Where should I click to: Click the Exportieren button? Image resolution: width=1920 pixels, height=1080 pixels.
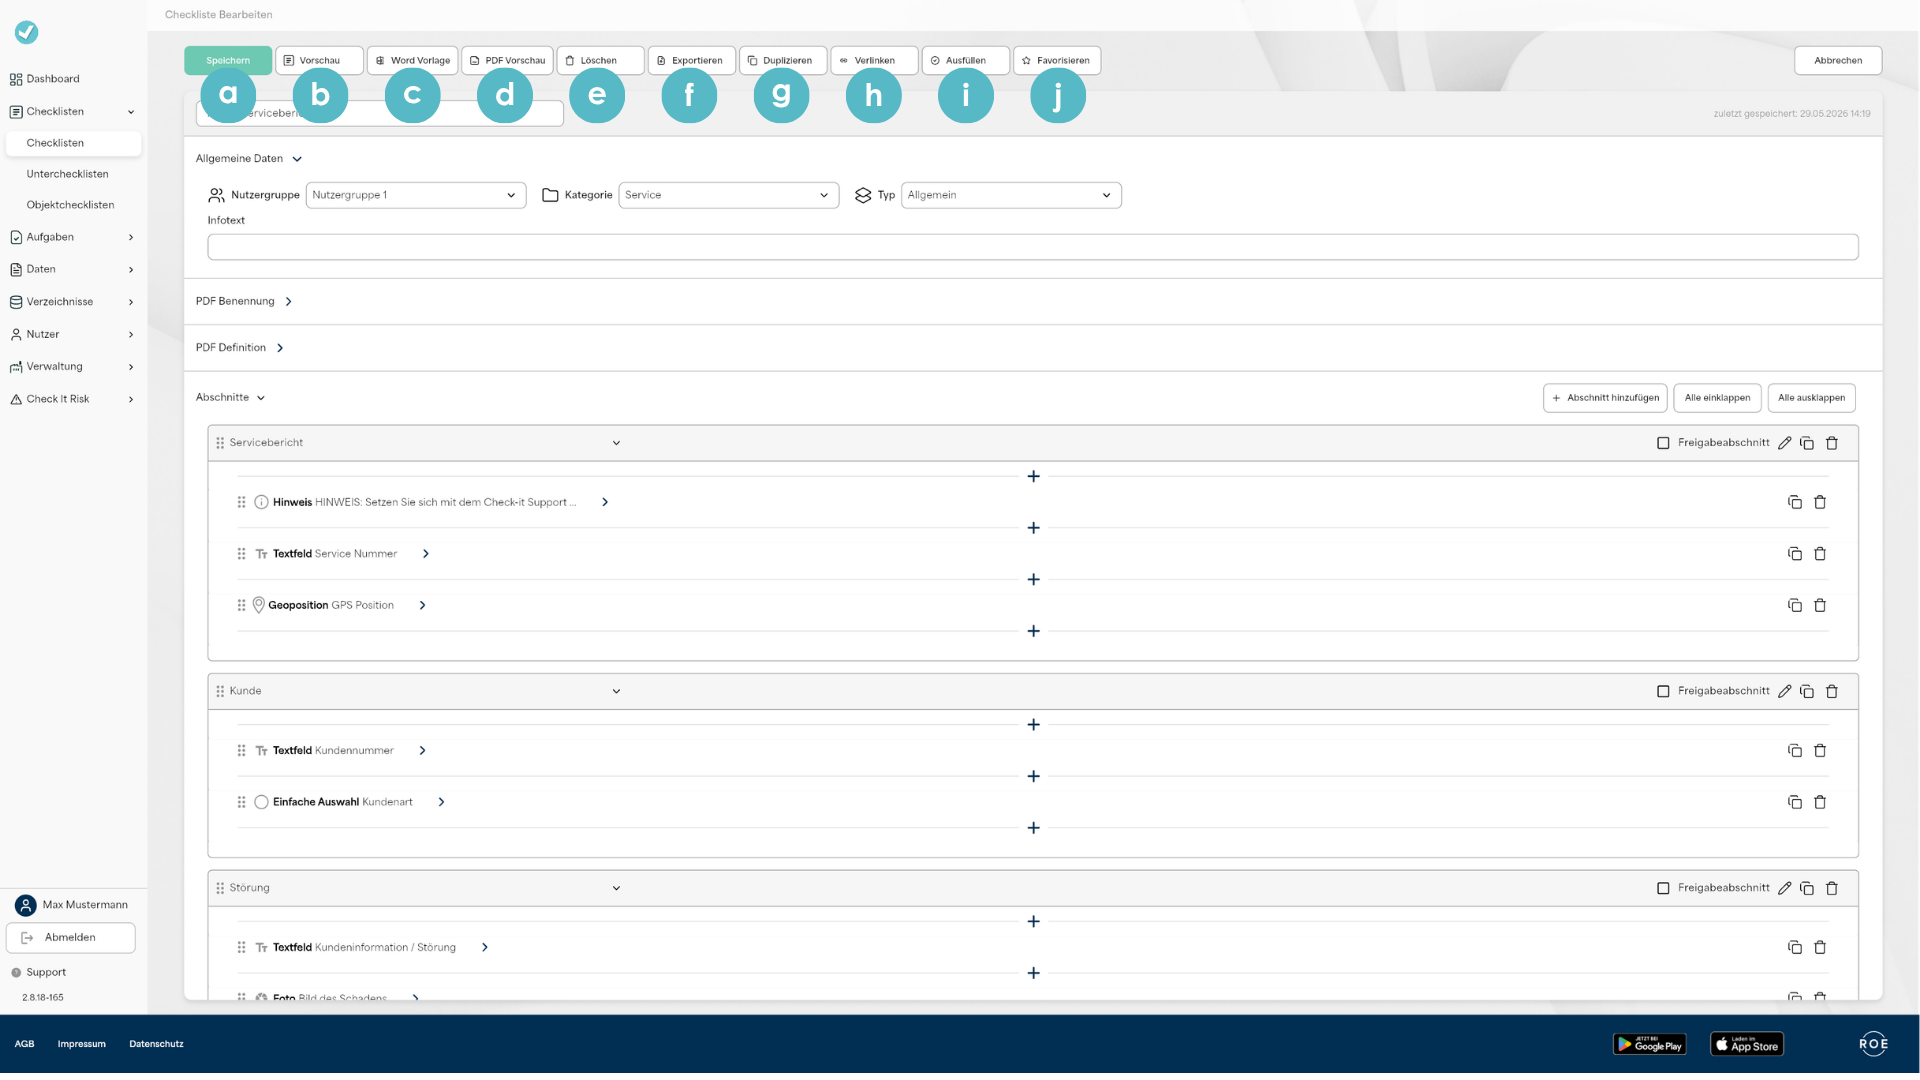coord(691,60)
